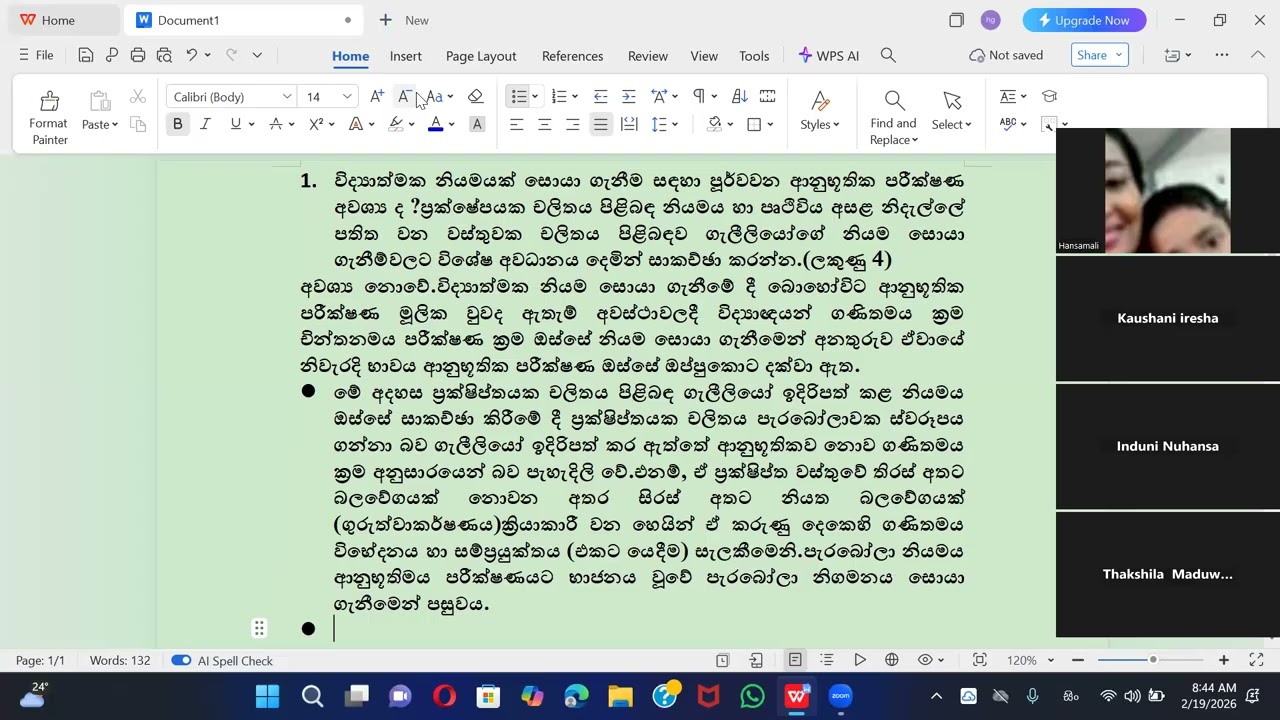
Task: Click the Print Preview icon
Action: 164,55
